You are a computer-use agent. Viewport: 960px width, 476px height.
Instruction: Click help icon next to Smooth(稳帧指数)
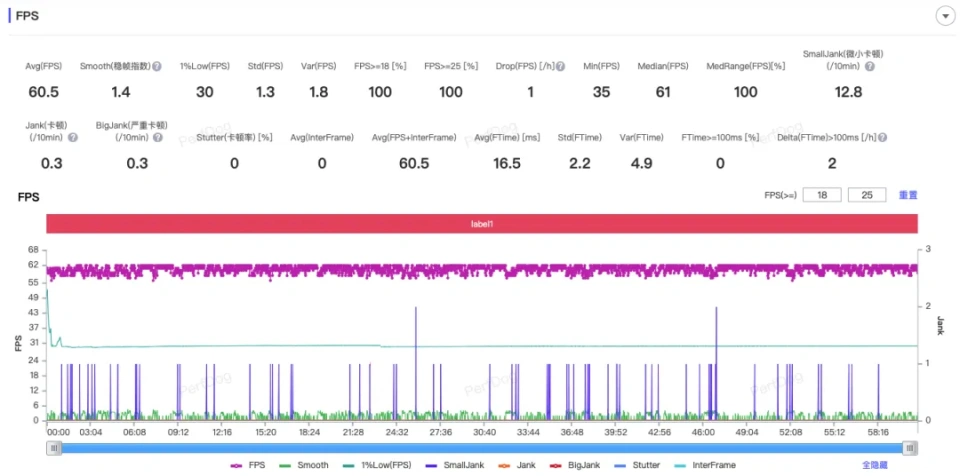(157, 67)
